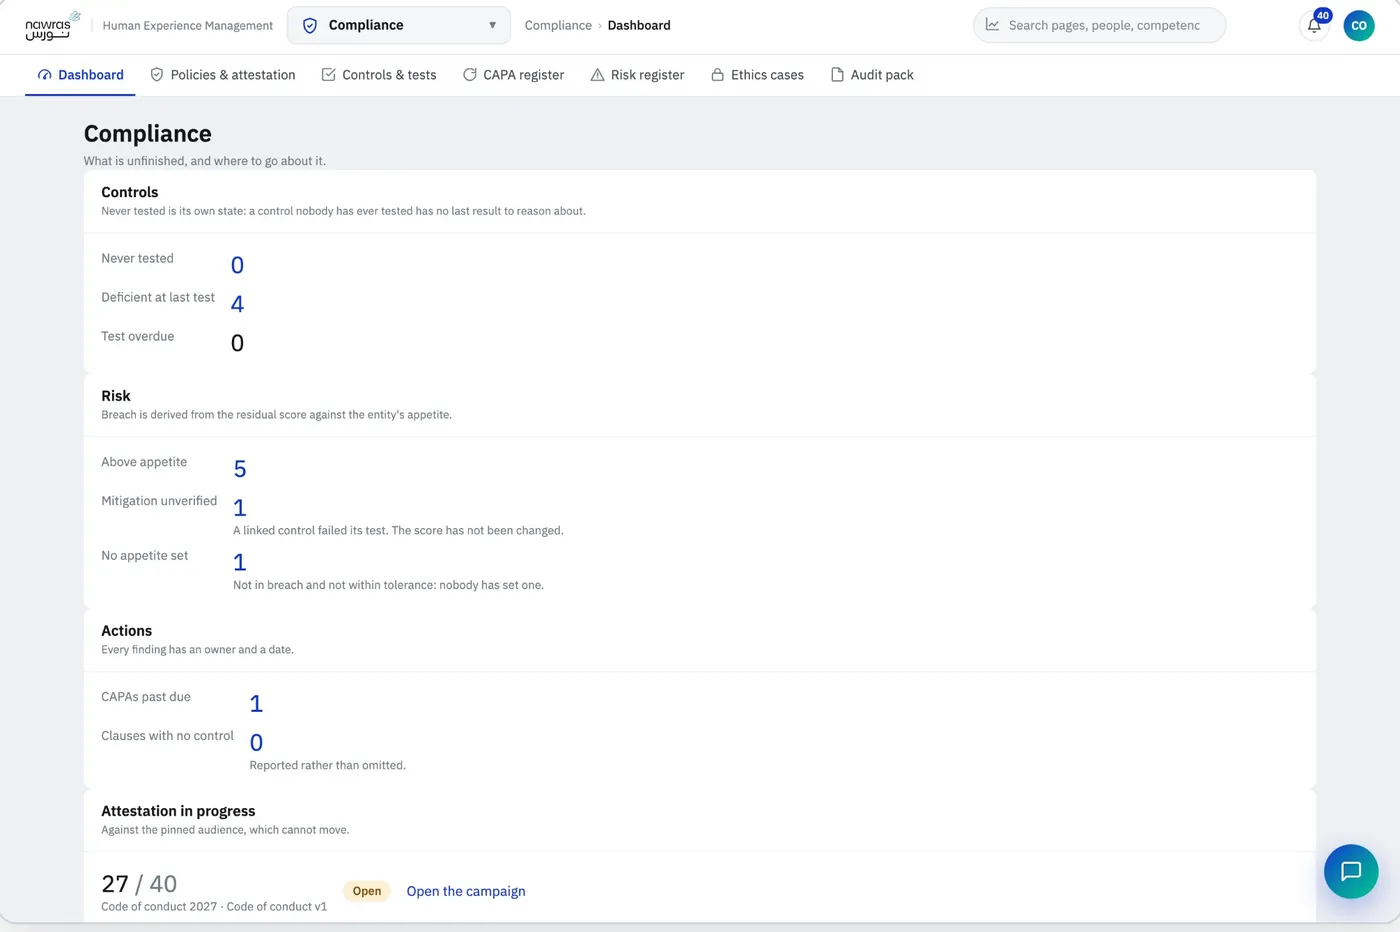Select the Risk register tab
This screenshot has height=932, width=1400.
point(637,75)
